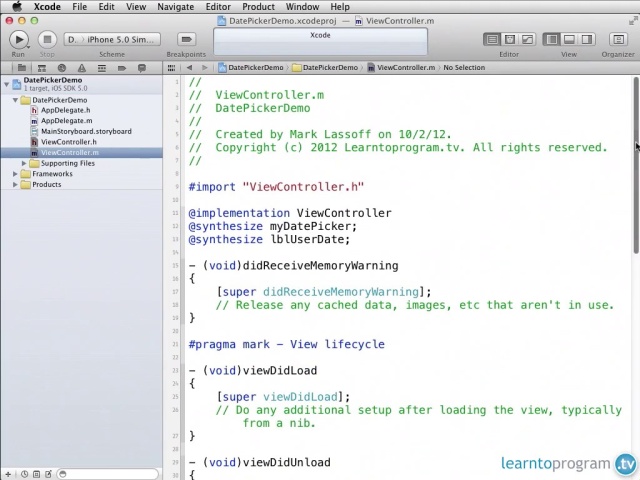Click '- (void)viewDidLoad' method line
640x480 pixels.
pos(253,371)
